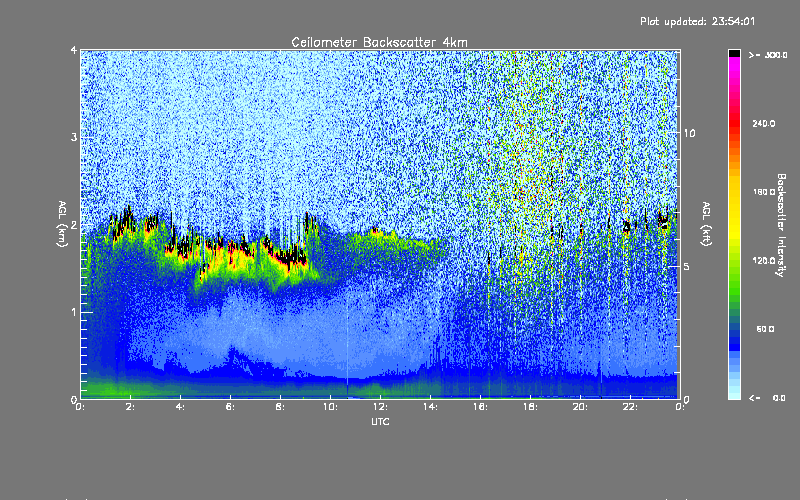This screenshot has width=800, height=500.
Task: Click the magenta section of the color bar
Action: click(734, 66)
